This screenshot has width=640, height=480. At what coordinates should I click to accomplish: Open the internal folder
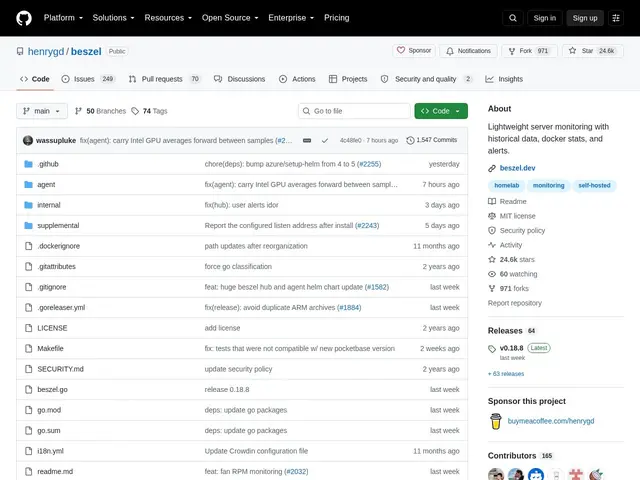pos(49,205)
